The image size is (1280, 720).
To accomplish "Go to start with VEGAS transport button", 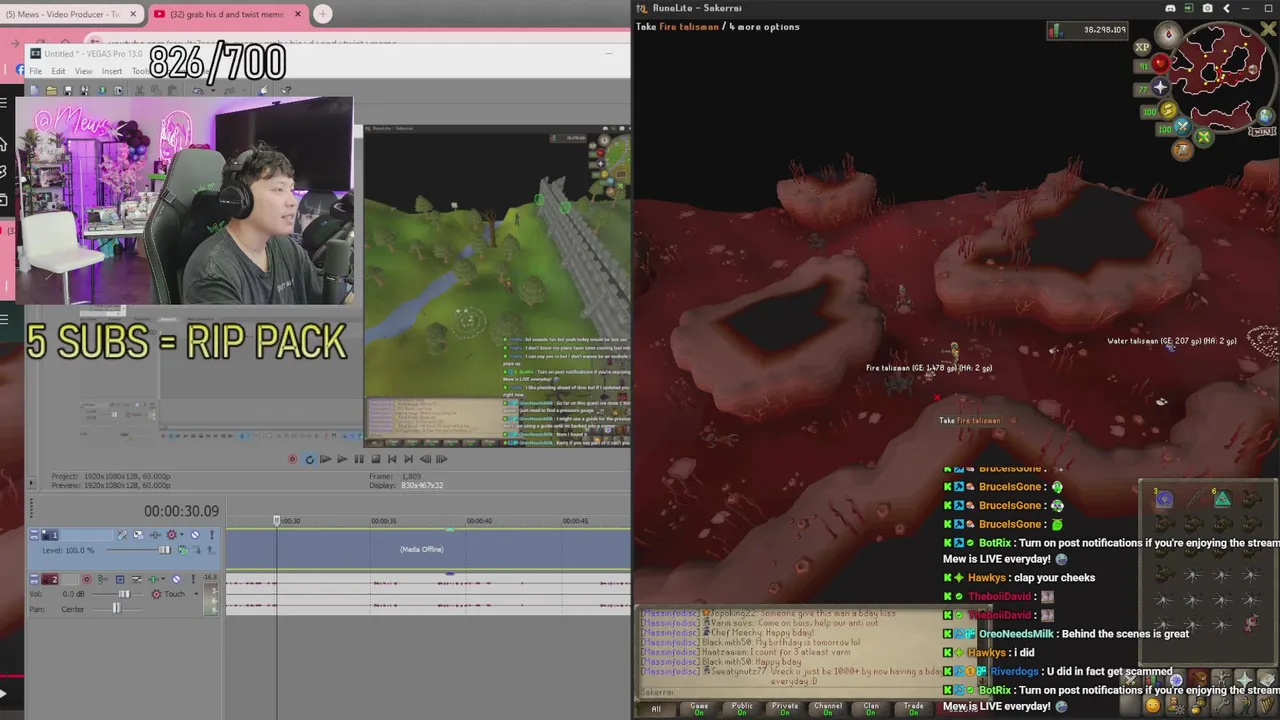I will (x=392, y=459).
